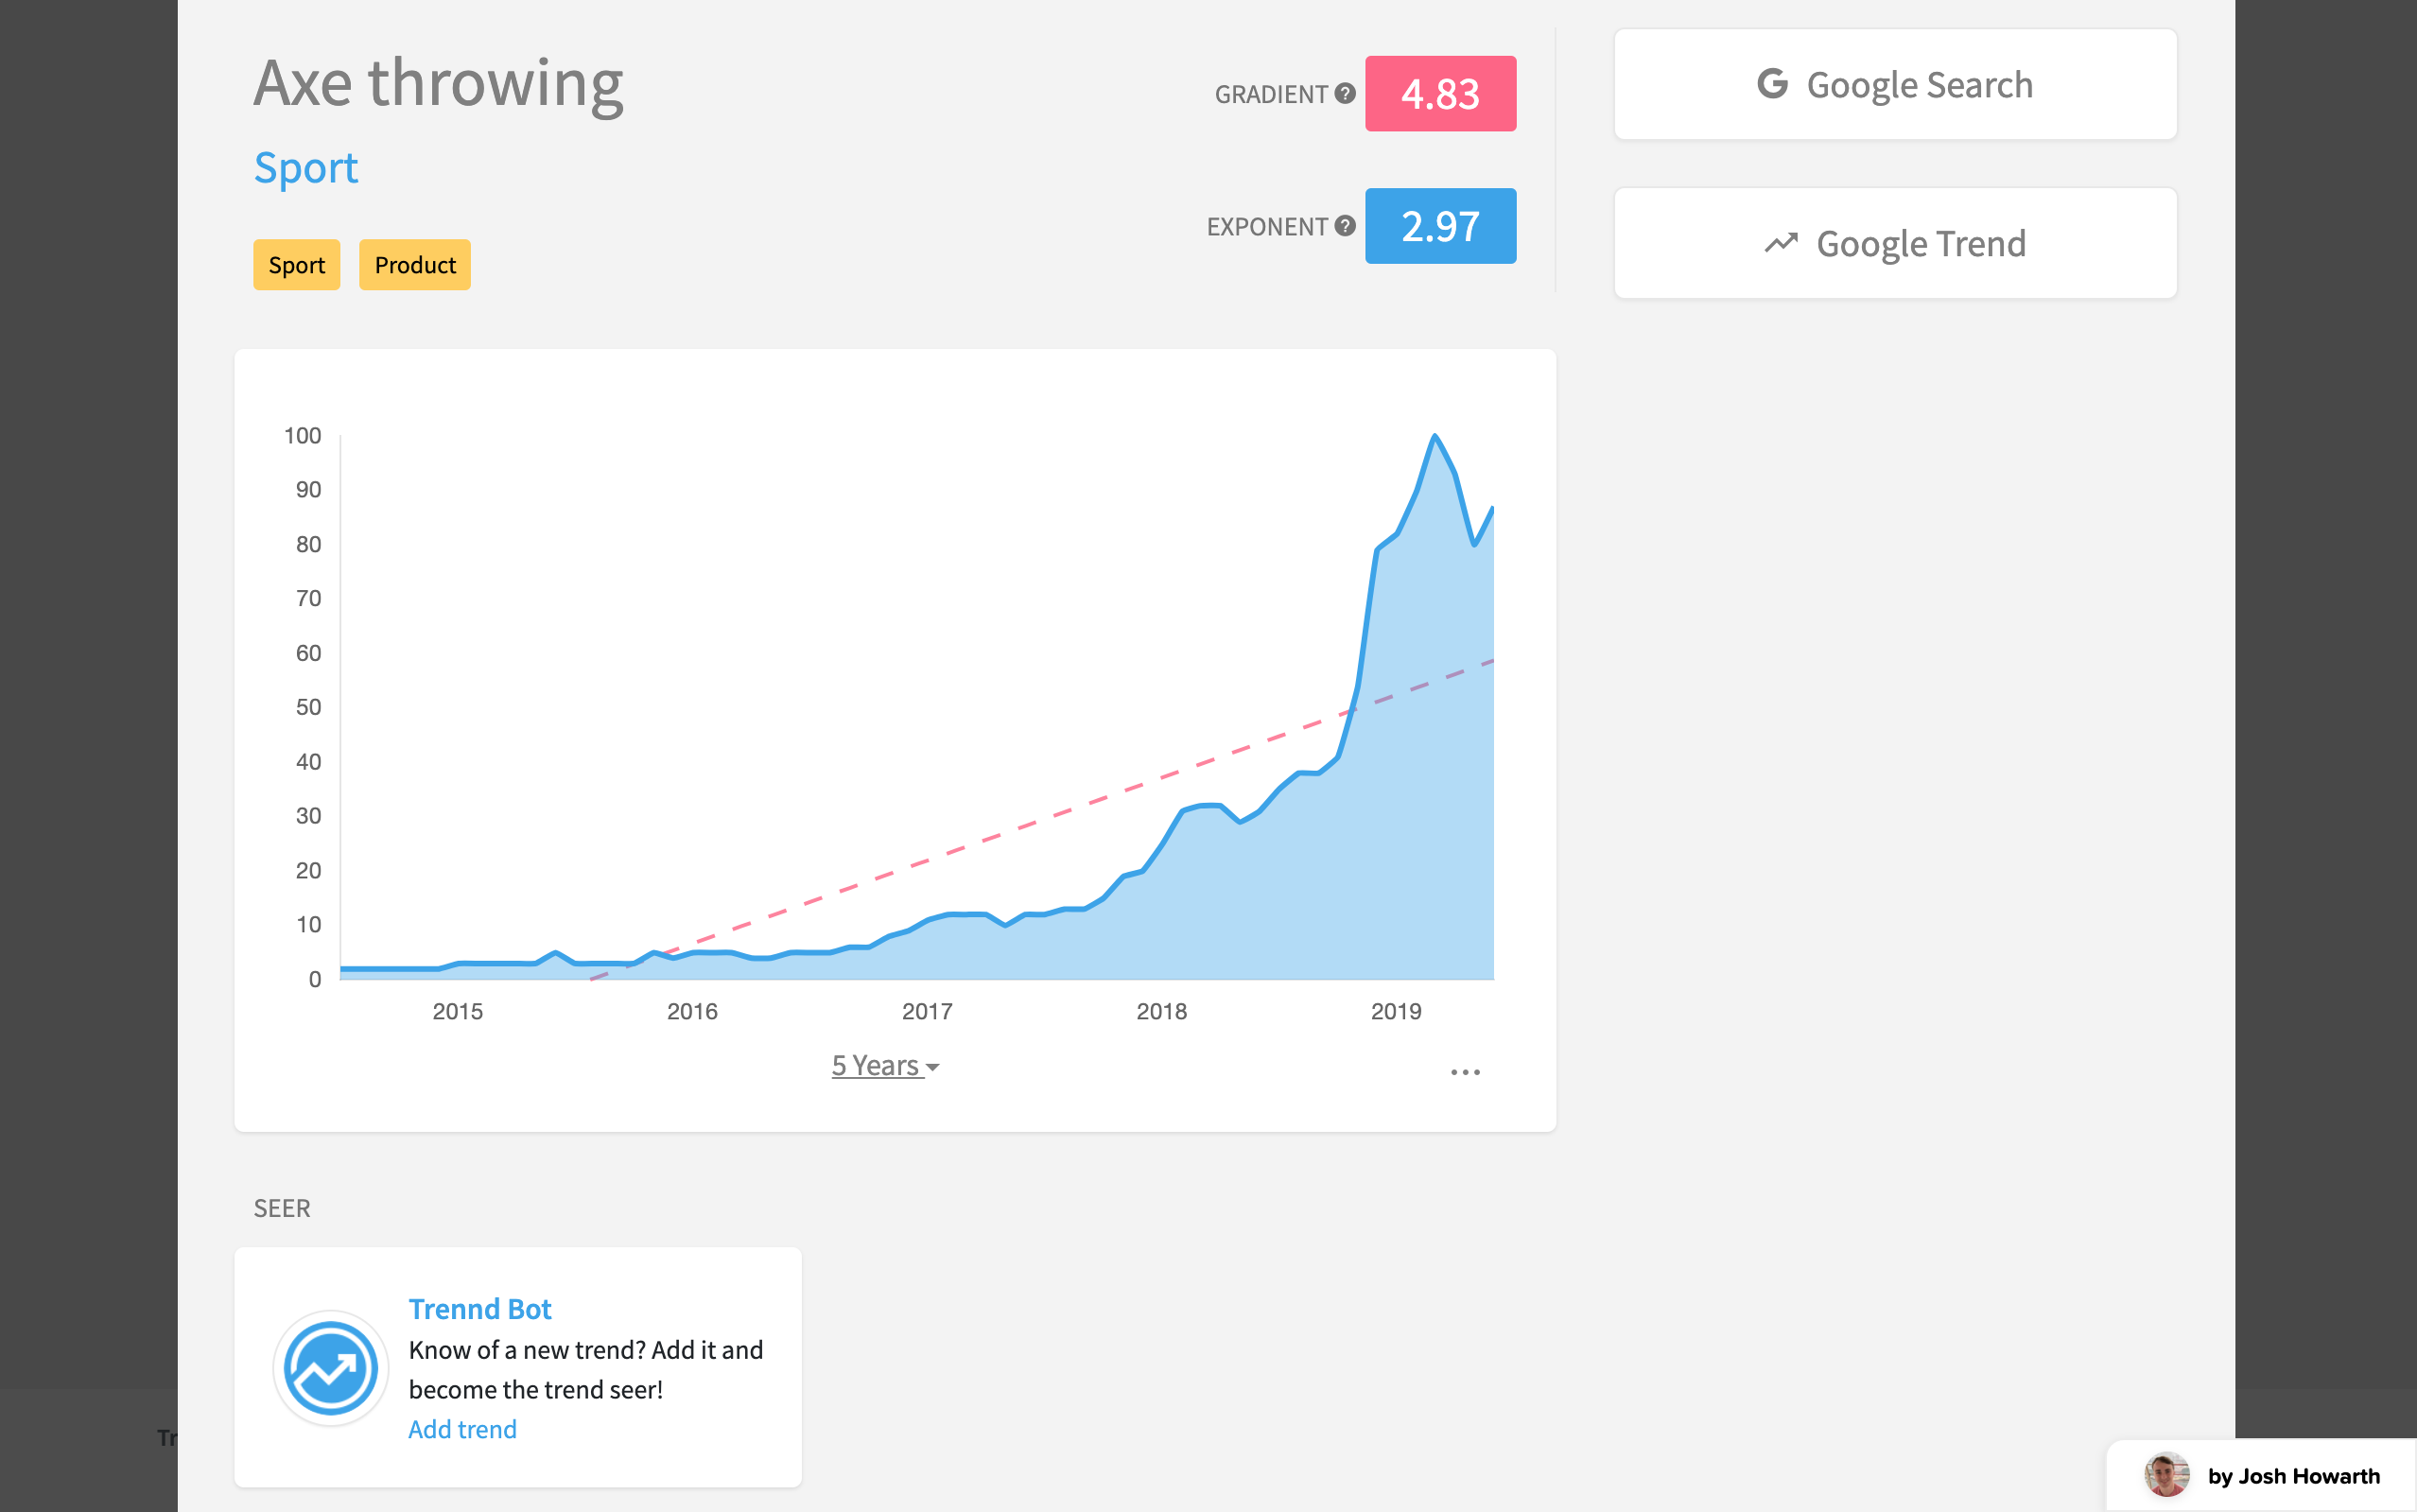Open the Trennd Bot profile link
This screenshot has width=2417, height=1512.
click(x=480, y=1309)
